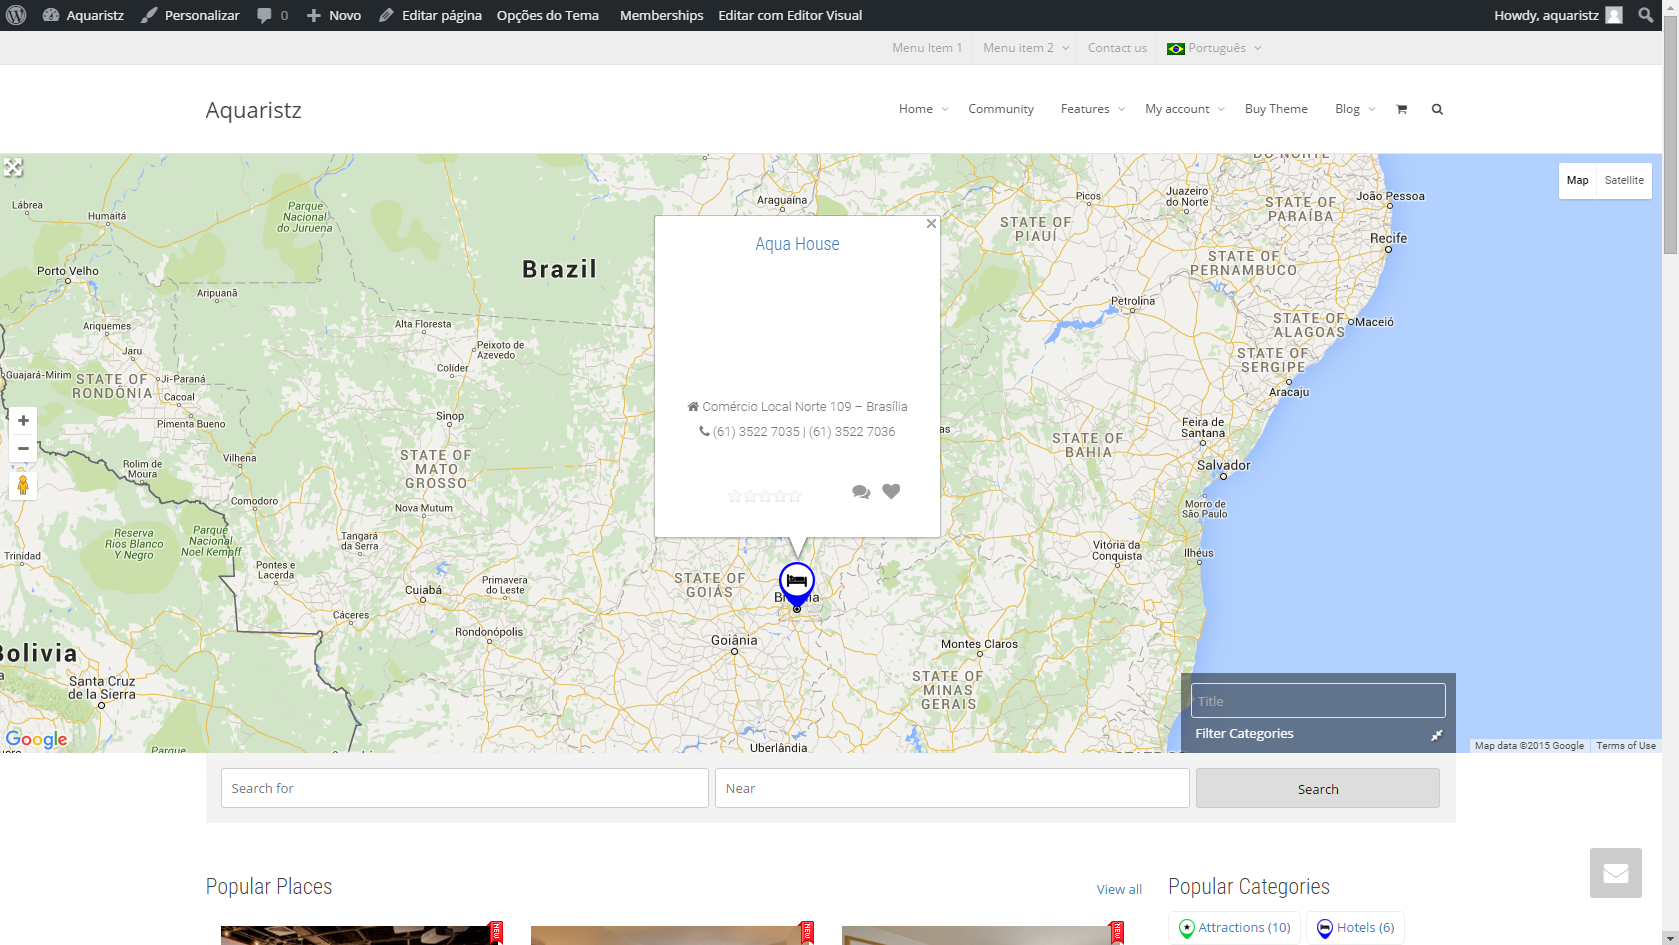Click the envelope contact button
1679x945 pixels.
tap(1616, 873)
